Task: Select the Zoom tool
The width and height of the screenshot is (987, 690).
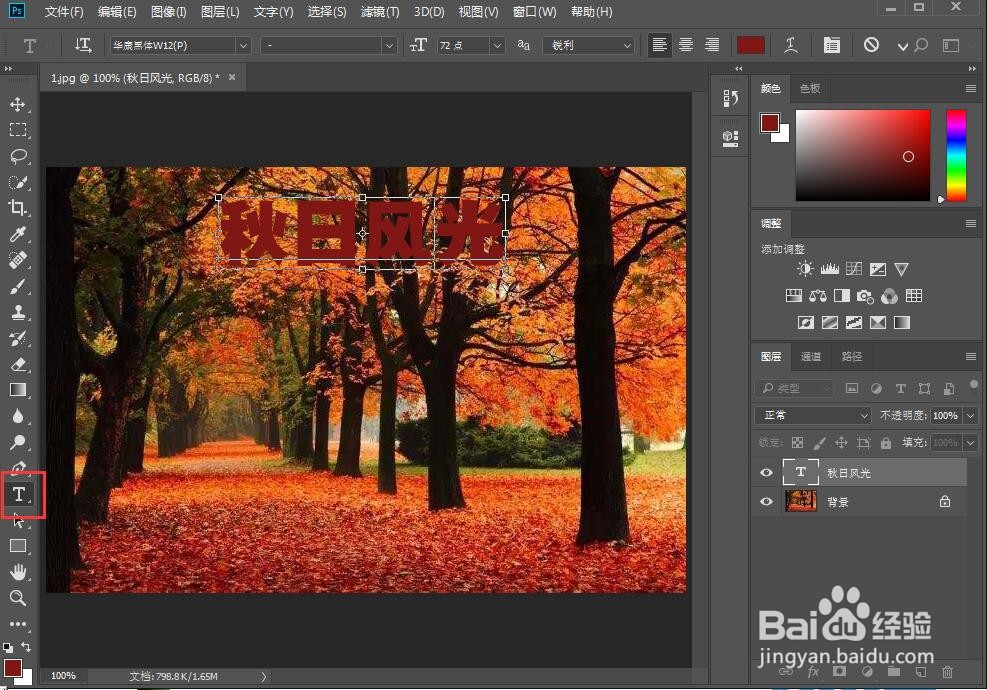Action: 18,597
